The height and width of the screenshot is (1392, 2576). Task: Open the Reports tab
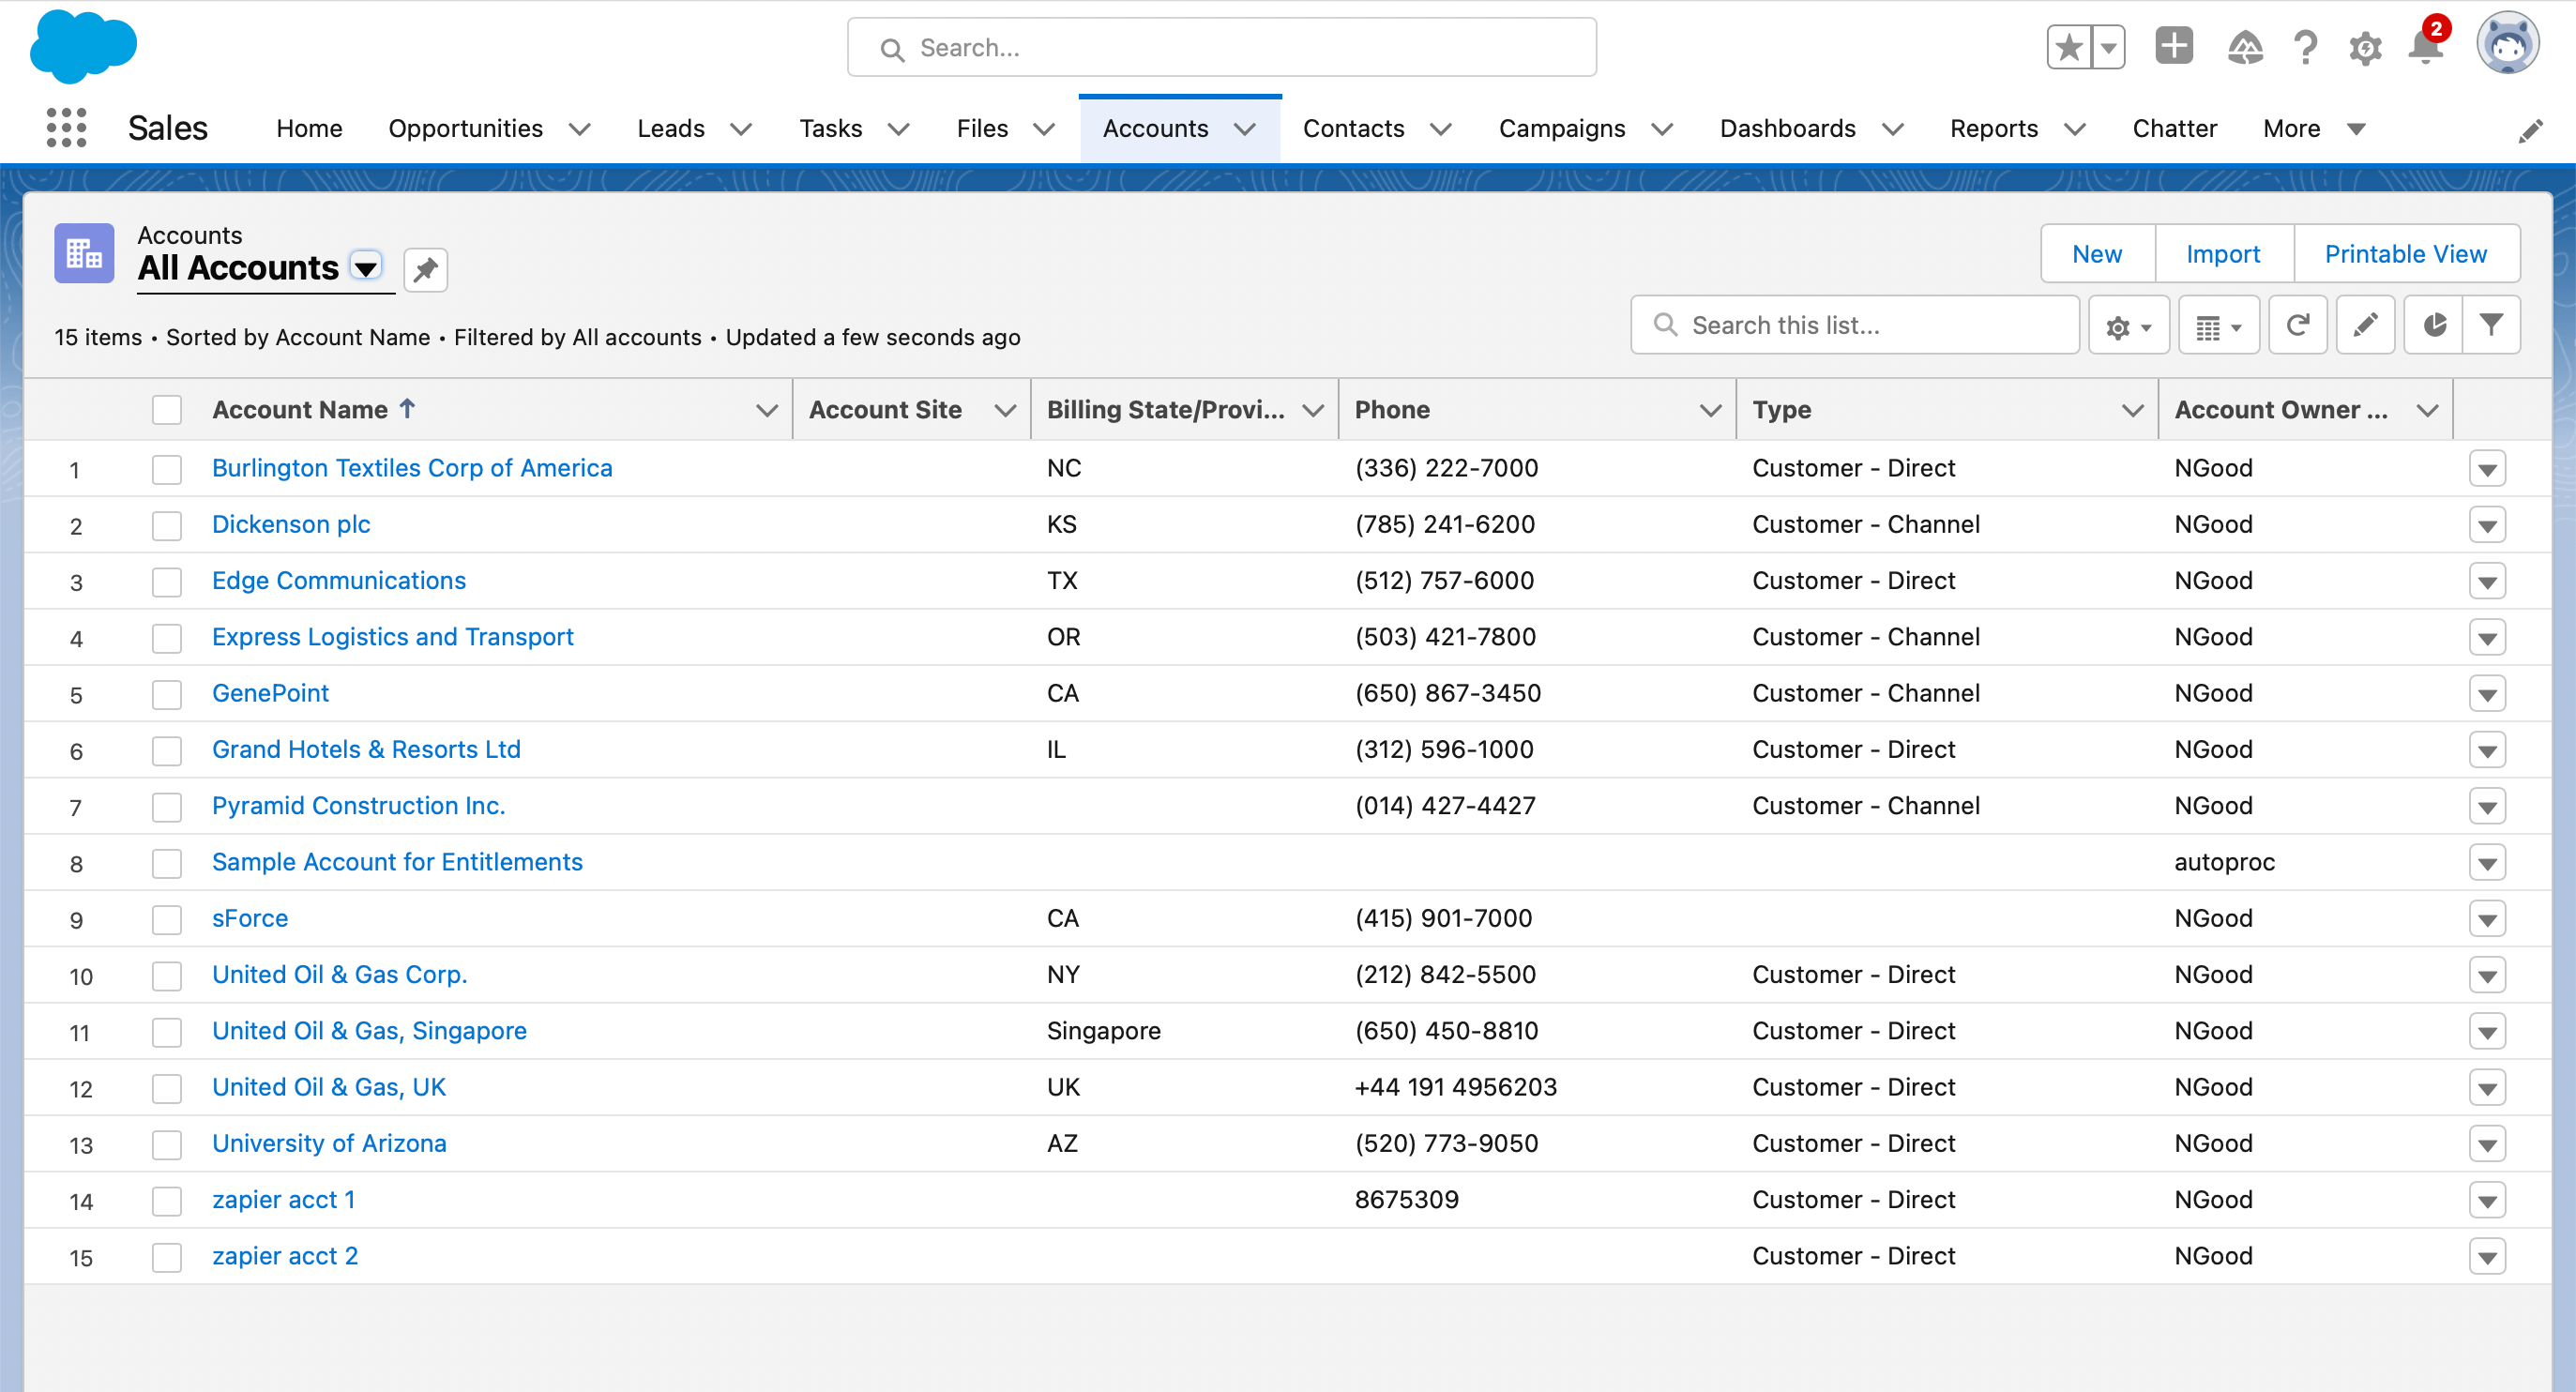[x=1994, y=129]
